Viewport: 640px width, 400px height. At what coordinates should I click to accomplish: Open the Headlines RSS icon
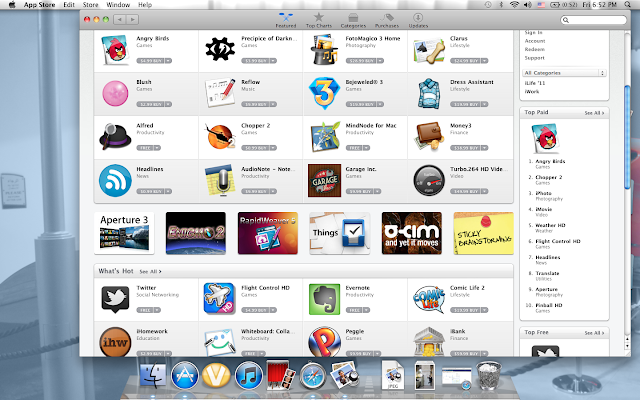(x=115, y=180)
